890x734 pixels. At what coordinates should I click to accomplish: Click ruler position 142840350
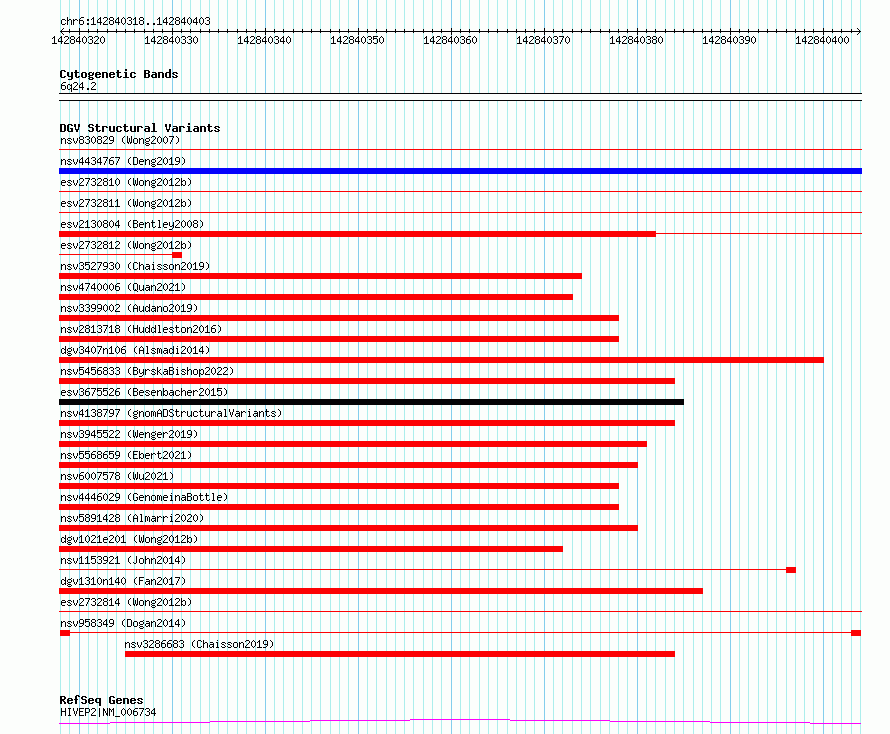point(358,40)
